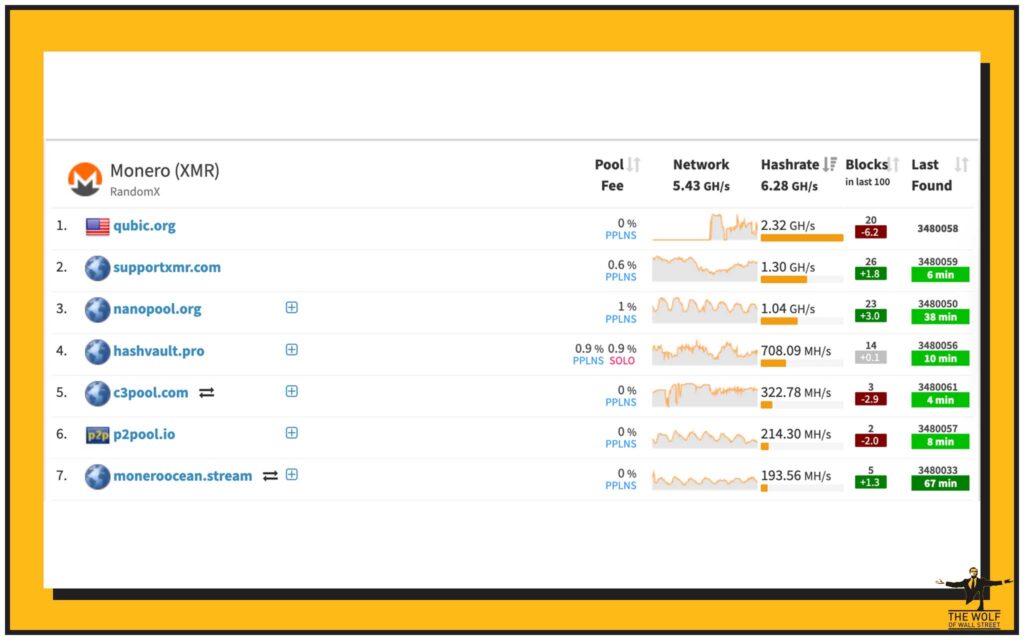The height and width of the screenshot is (640, 1024).
Task: Click the RandomX algorithm label
Action: [x=135, y=192]
